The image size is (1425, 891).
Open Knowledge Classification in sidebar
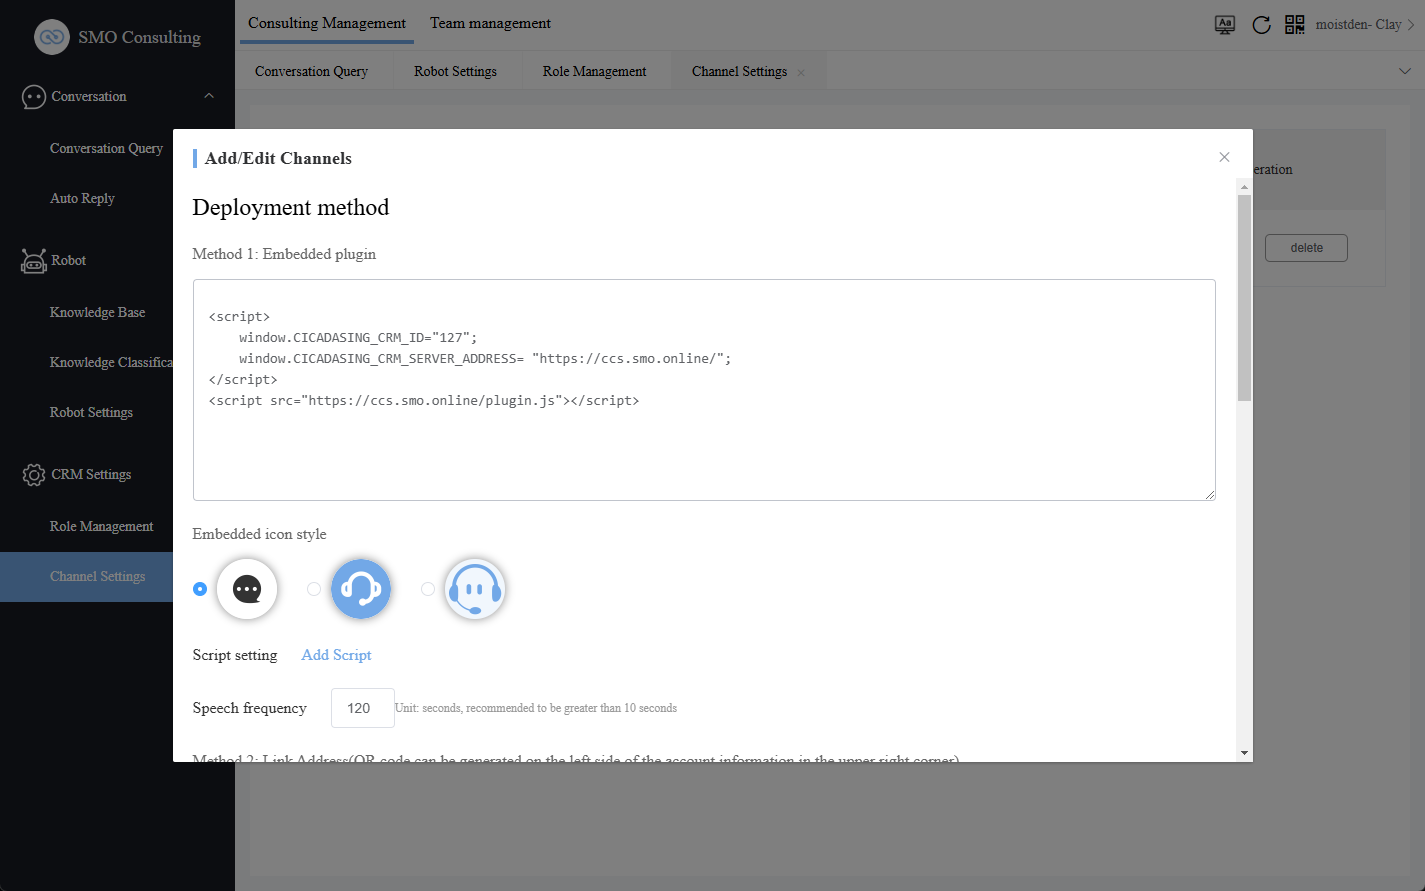tap(111, 362)
